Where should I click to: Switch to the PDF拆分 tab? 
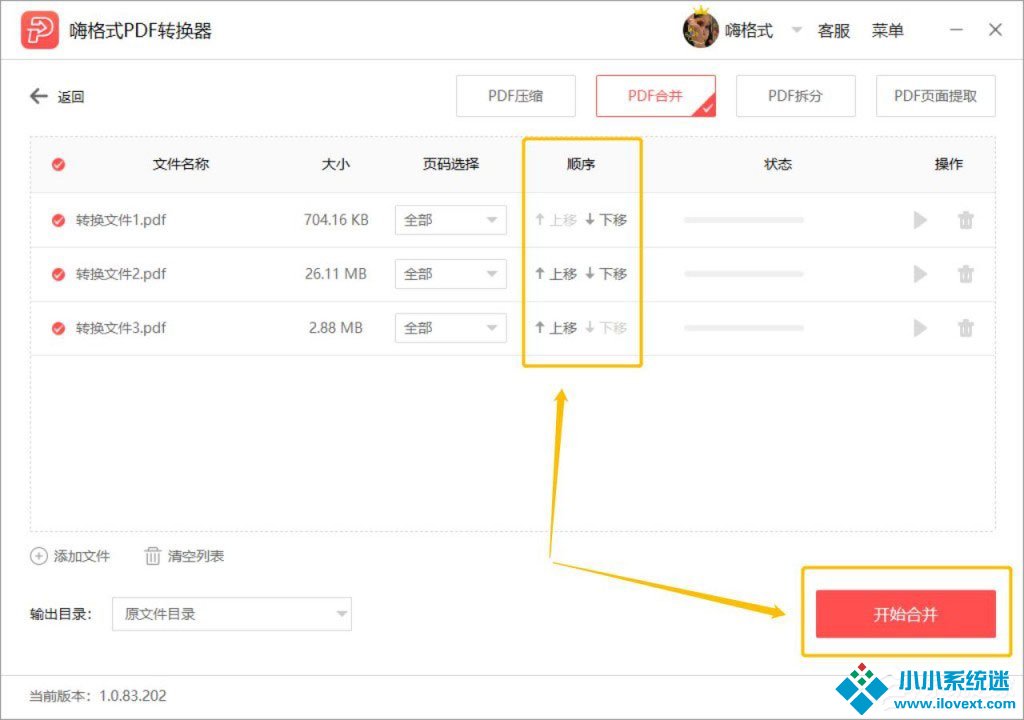point(796,97)
